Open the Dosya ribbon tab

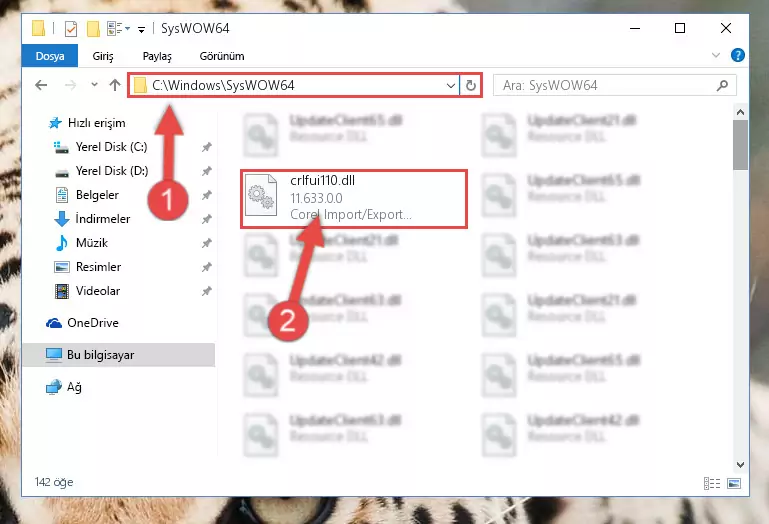tap(50, 56)
